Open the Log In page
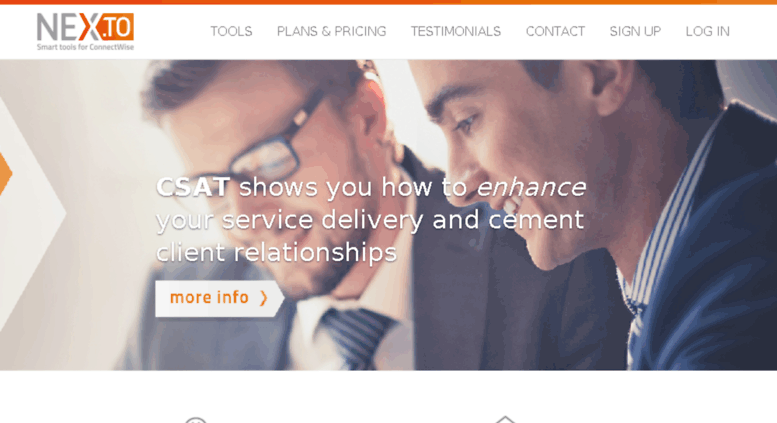 pyautogui.click(x=708, y=32)
